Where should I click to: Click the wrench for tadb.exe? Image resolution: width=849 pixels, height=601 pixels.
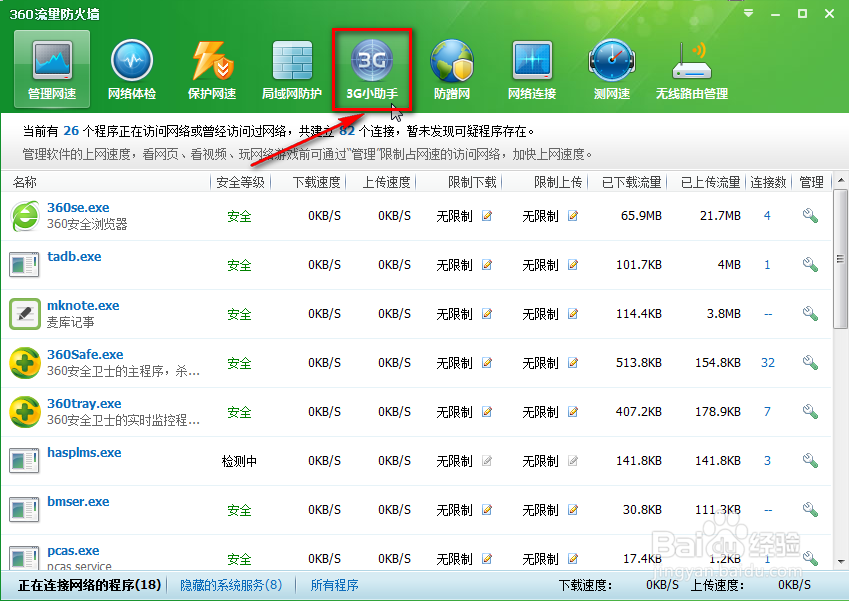click(x=810, y=264)
